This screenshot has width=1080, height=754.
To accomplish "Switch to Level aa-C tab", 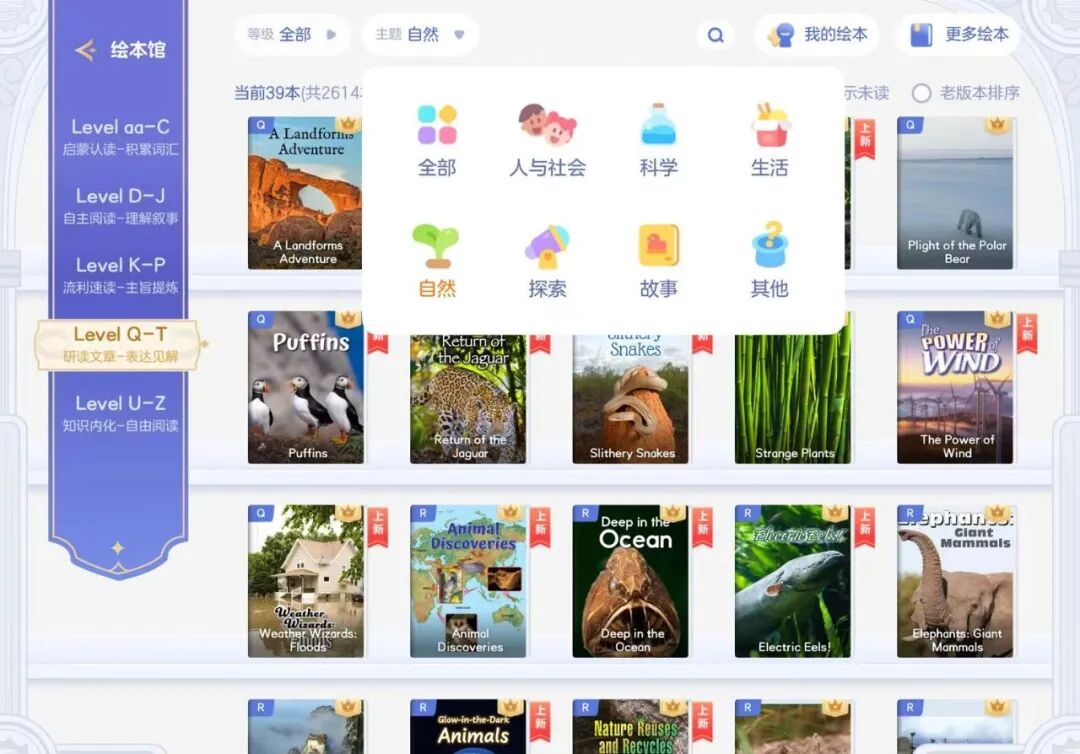I will (x=120, y=137).
